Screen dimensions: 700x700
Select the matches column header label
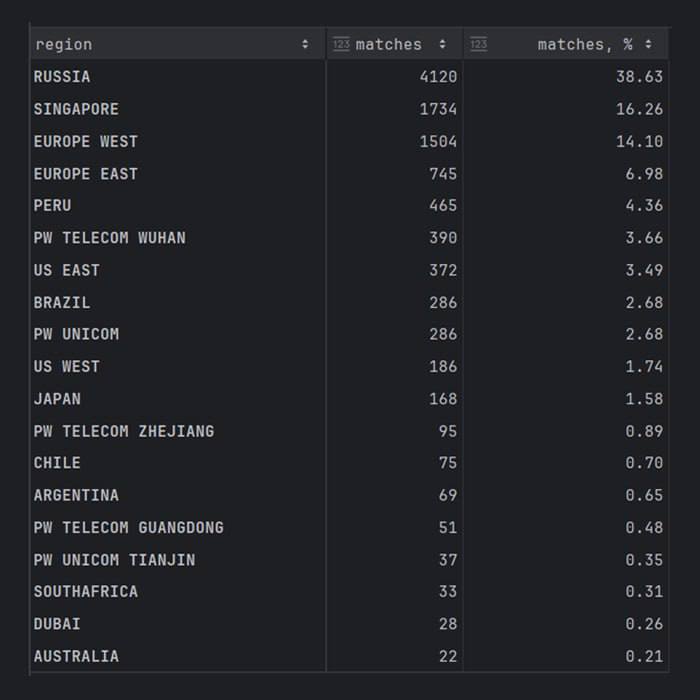point(389,45)
